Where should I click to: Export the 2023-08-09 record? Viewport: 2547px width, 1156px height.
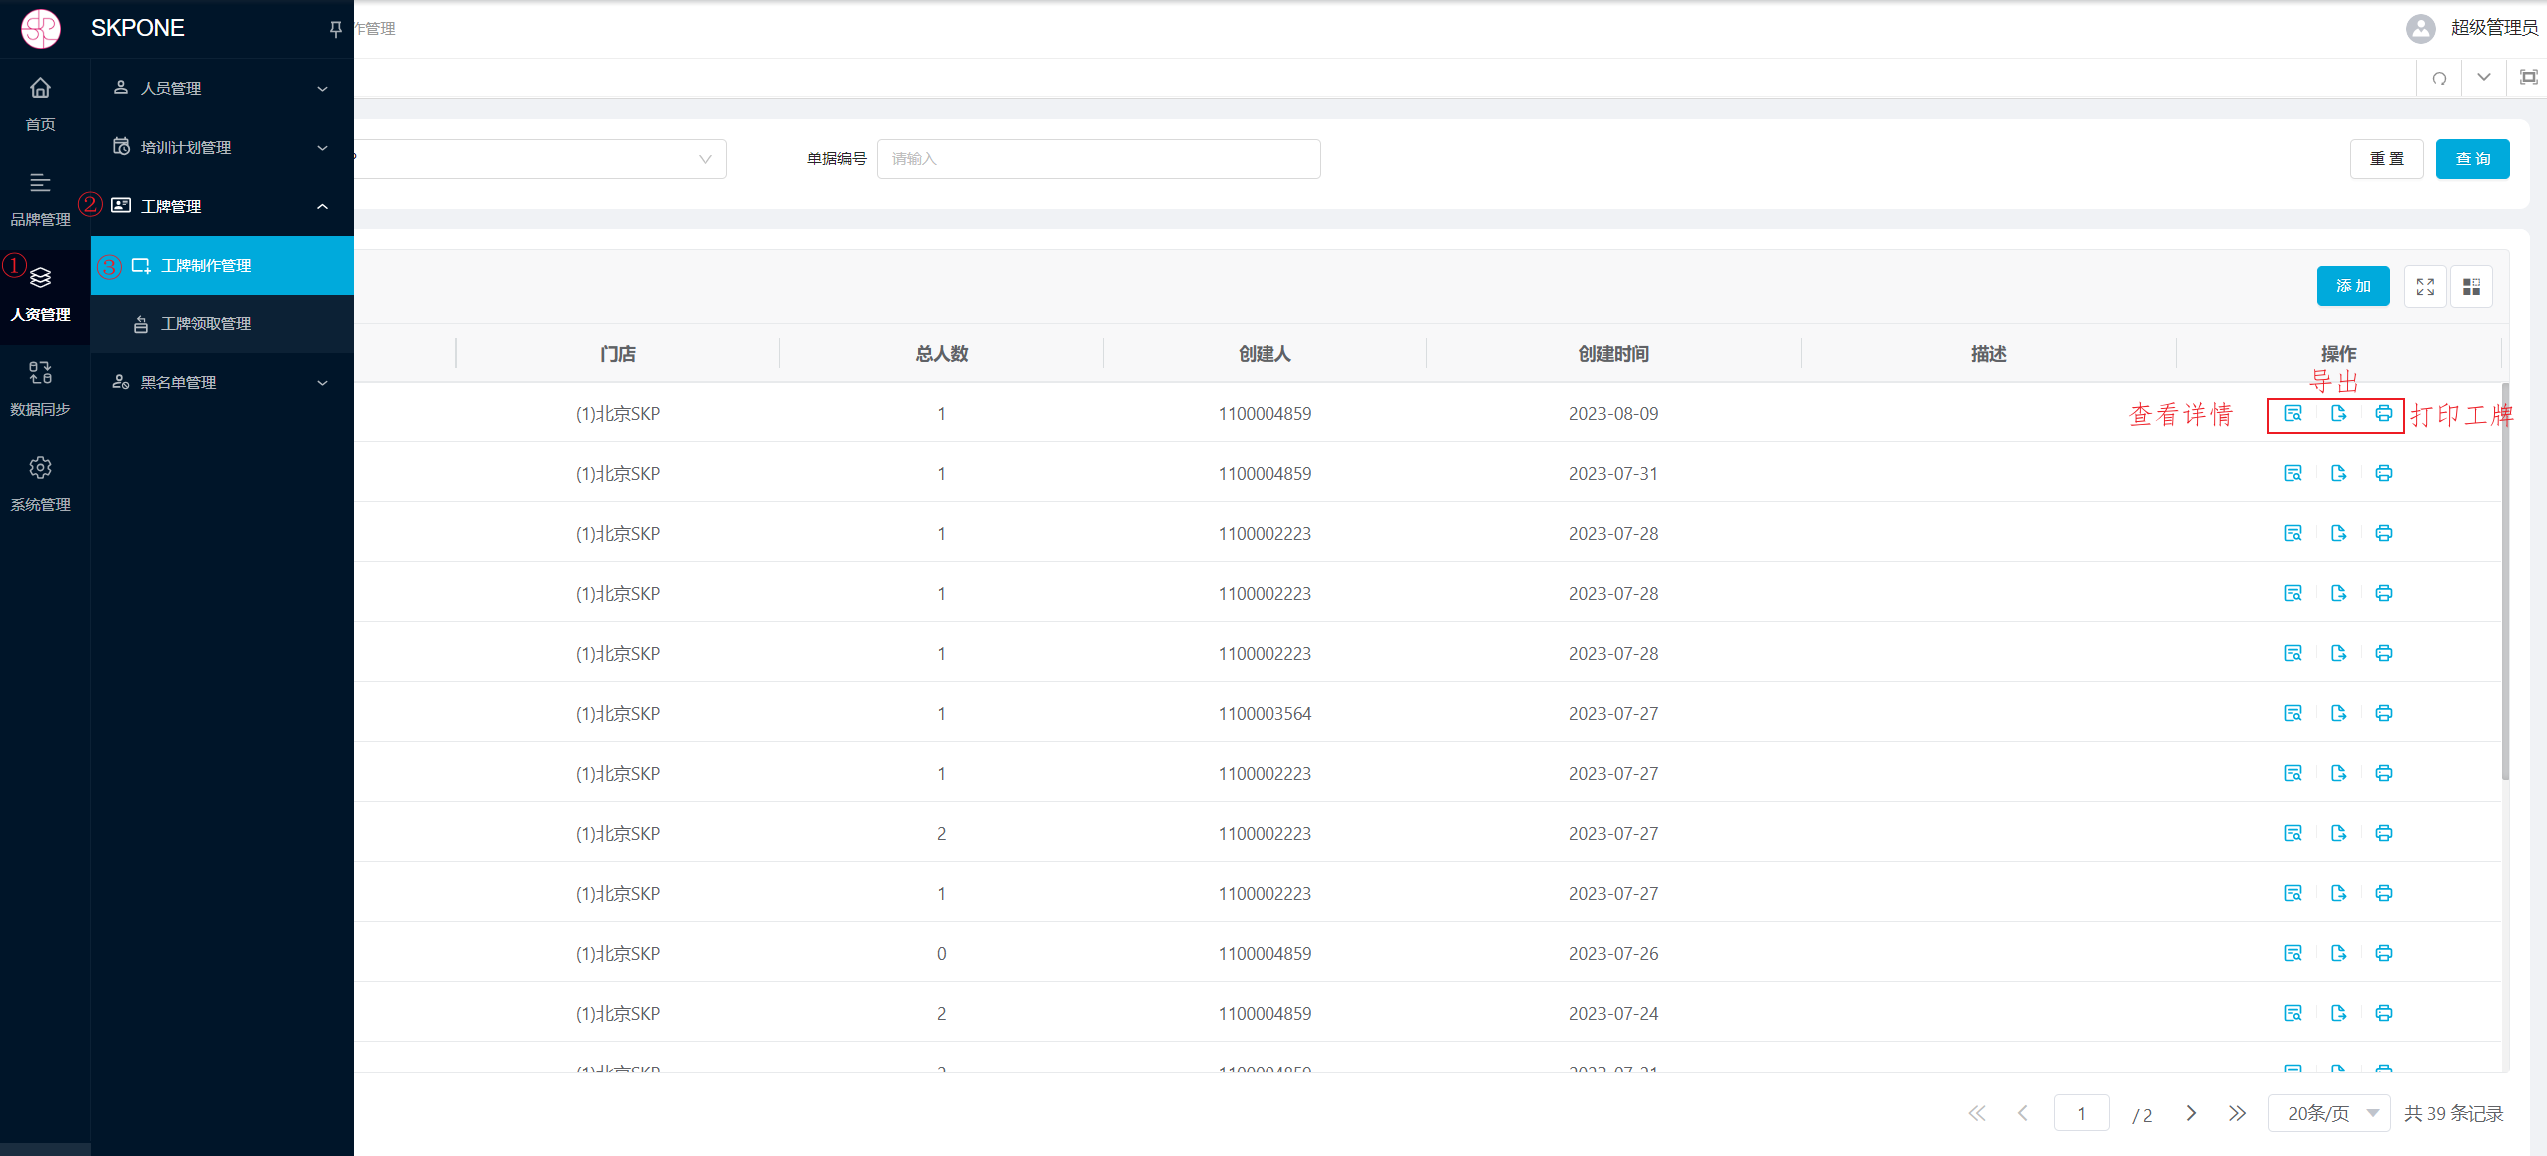pyautogui.click(x=2338, y=413)
